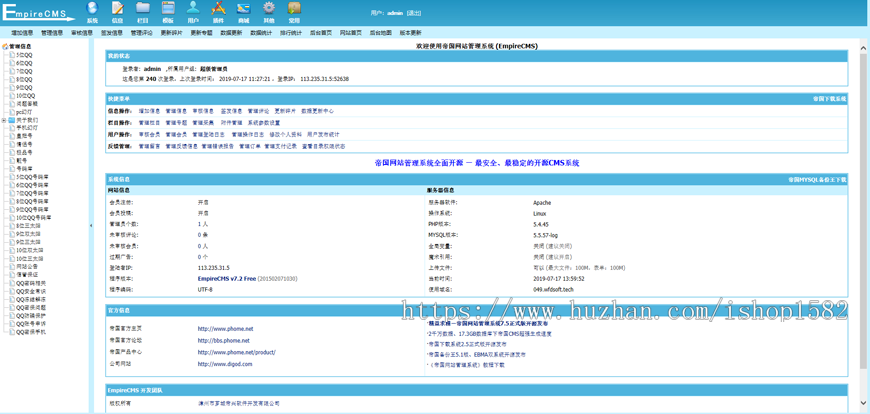The width and height of the screenshot is (870, 414).
Task: Open the 商城 (Shop) card icon
Action: (243, 10)
